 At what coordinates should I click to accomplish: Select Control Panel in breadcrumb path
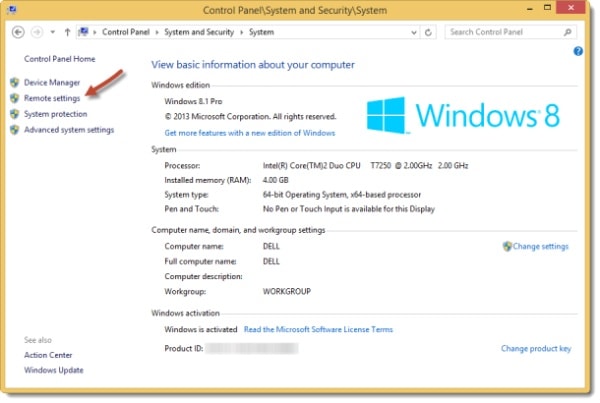pyautogui.click(x=126, y=32)
